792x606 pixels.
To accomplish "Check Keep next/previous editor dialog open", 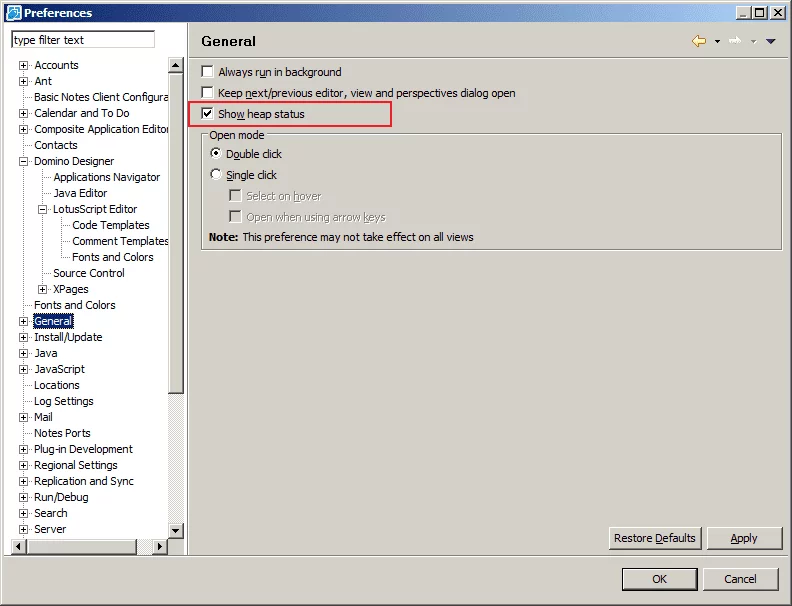I will (x=208, y=93).
